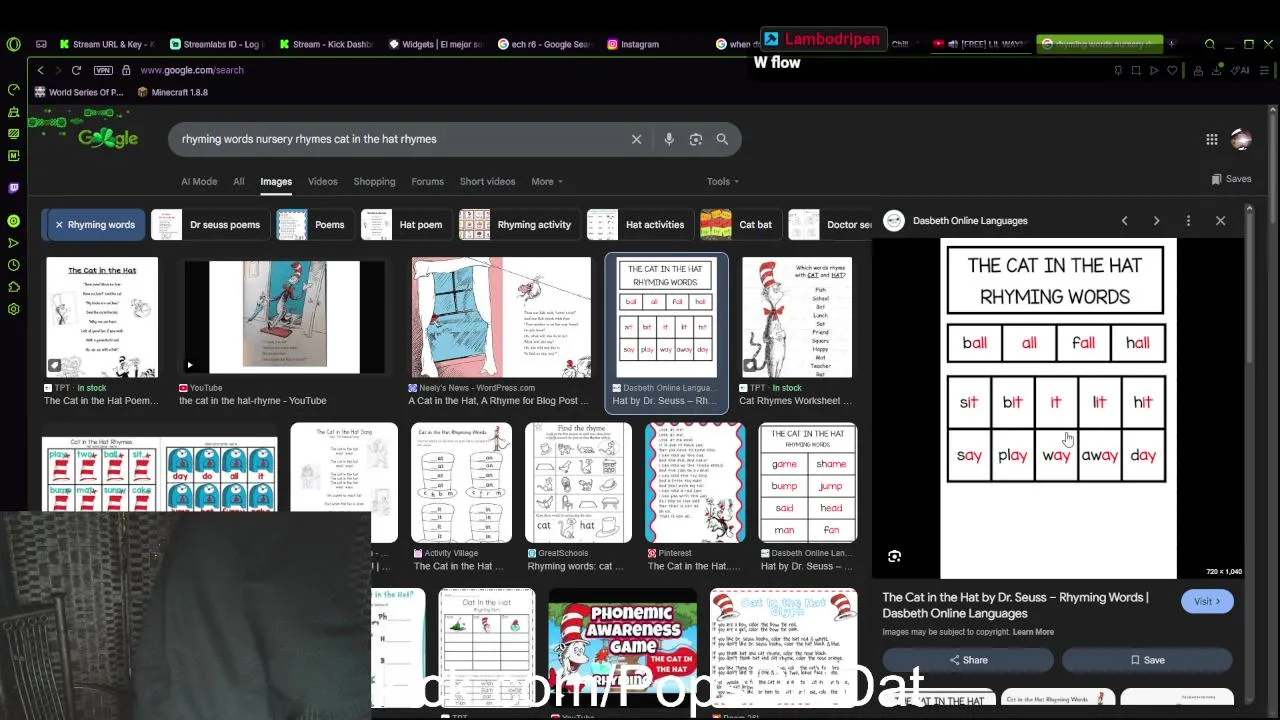Open the browser tab search magnifier

point(1210,44)
